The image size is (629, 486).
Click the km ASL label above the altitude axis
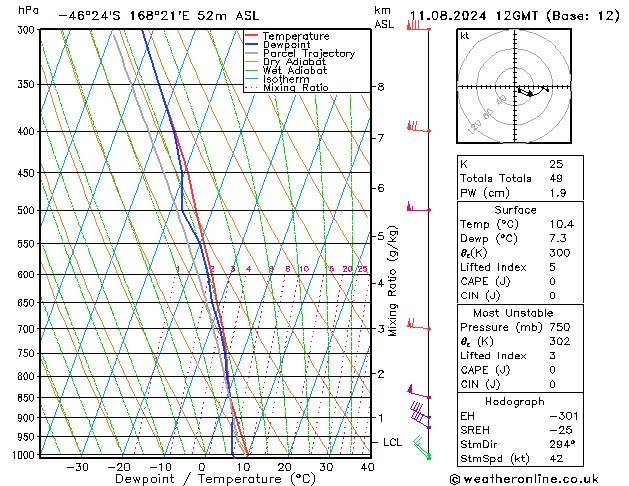tap(384, 17)
